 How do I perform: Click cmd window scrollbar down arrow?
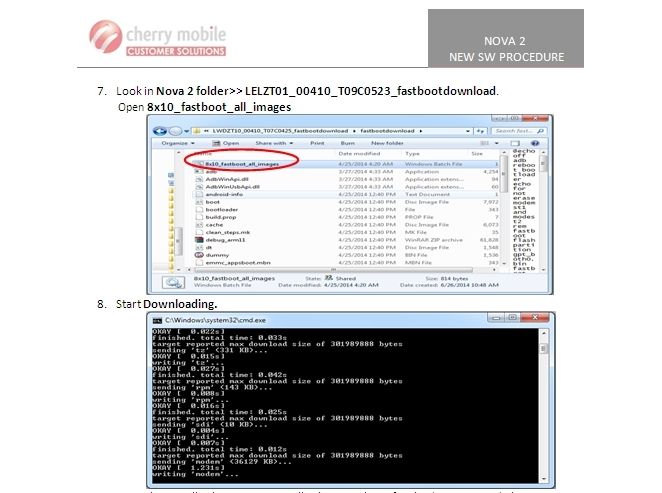click(x=543, y=479)
